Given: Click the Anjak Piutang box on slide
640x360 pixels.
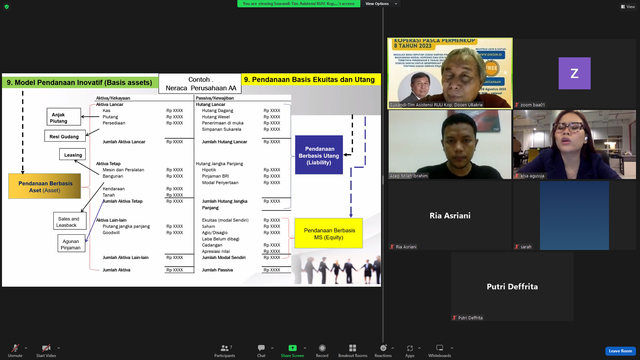Looking at the screenshot, I should [64, 117].
